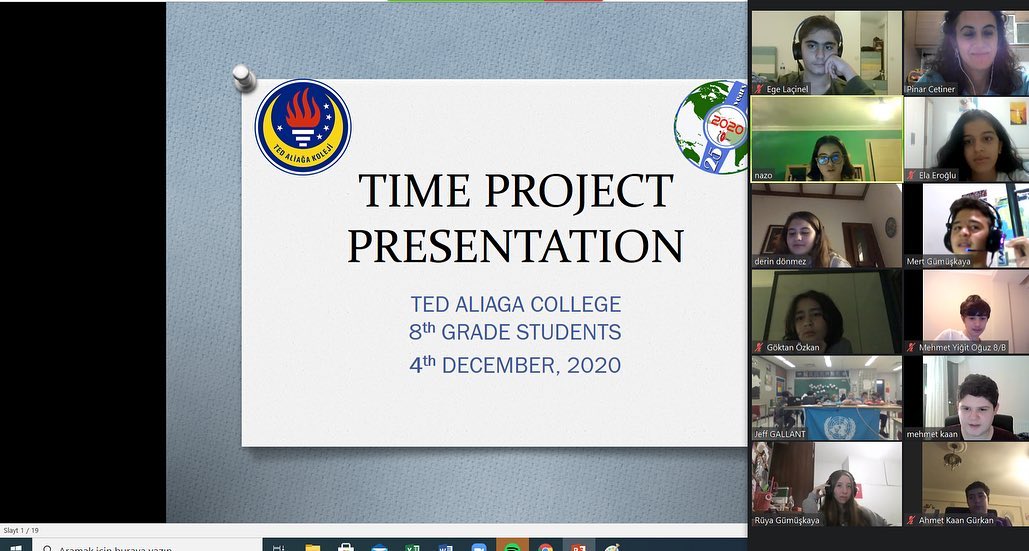The height and width of the screenshot is (551, 1029).
Task: Click the 'Pinar Cetiner' name label
Action: tap(932, 89)
